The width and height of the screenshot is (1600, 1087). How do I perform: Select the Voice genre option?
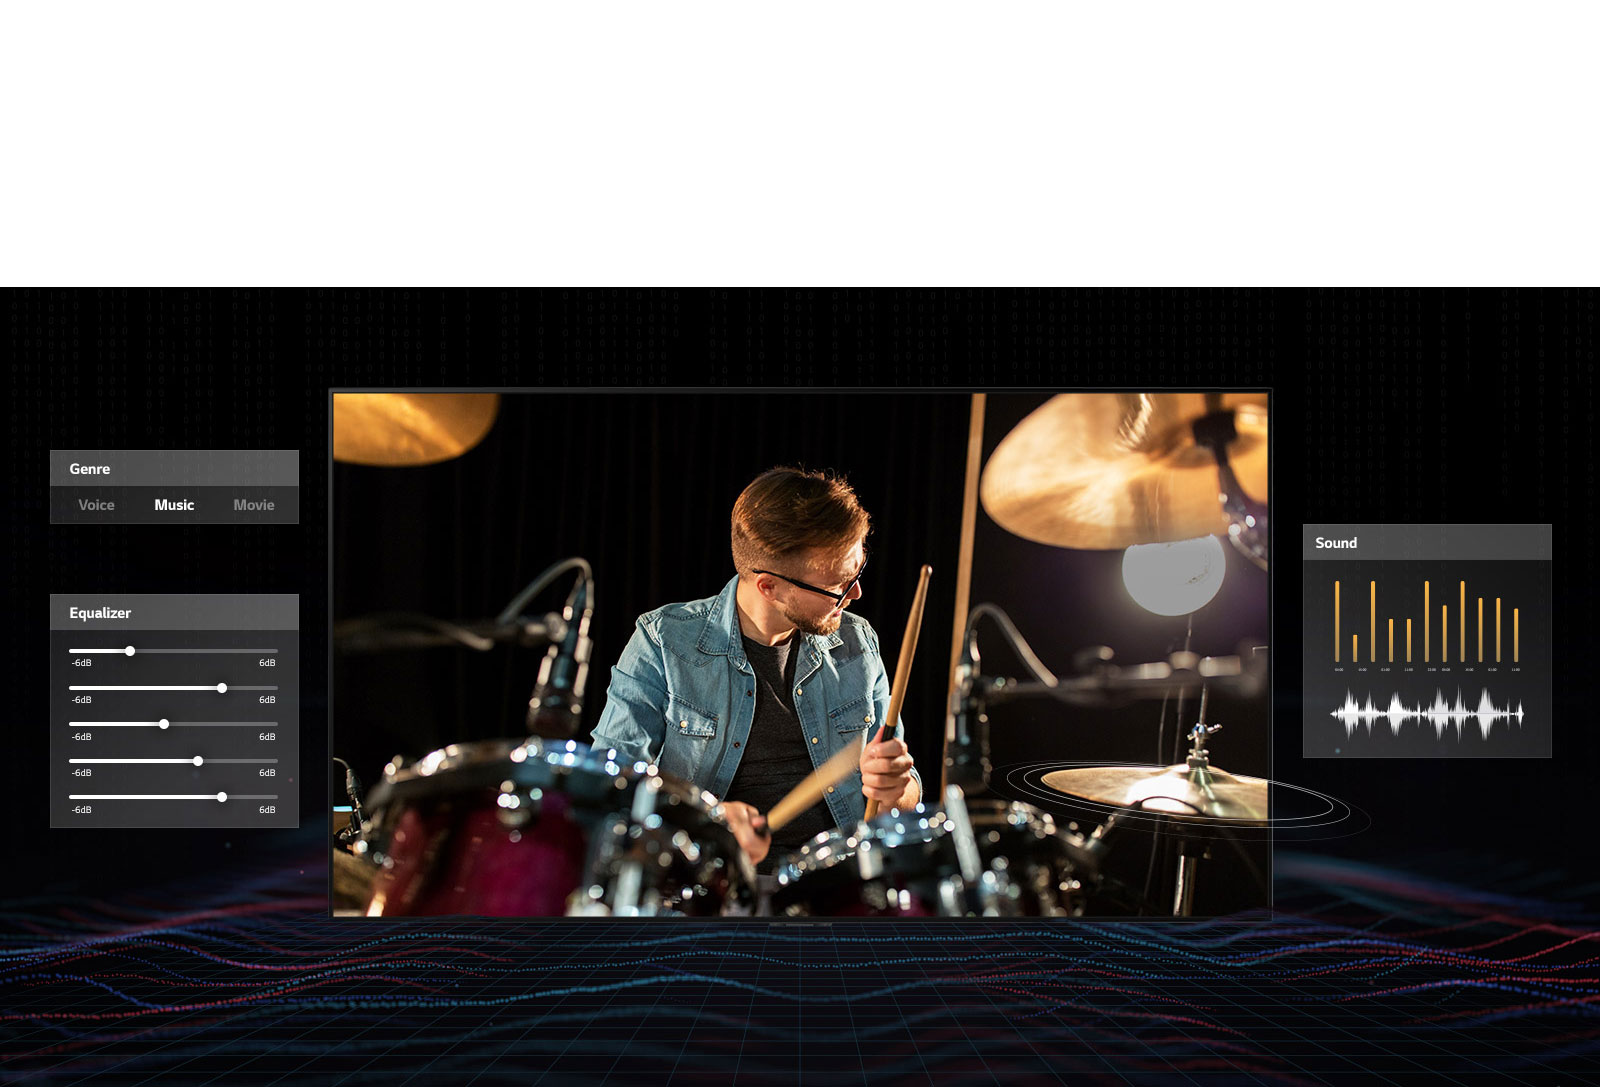96,505
